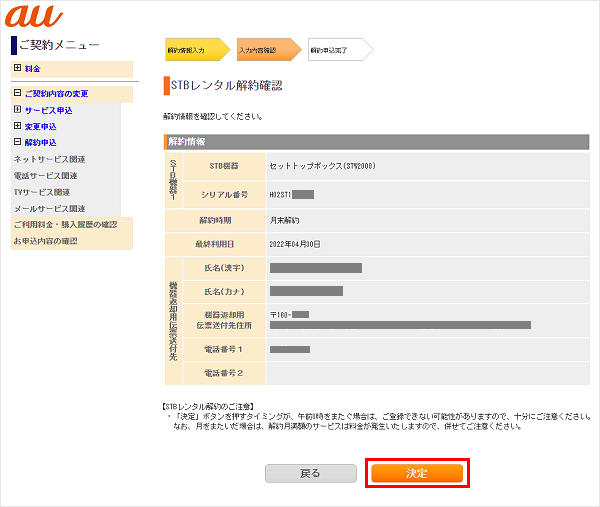Viewport: 600px width, 507px height.
Task: Click the 解約情報入力 step arrow
Action: click(197, 49)
